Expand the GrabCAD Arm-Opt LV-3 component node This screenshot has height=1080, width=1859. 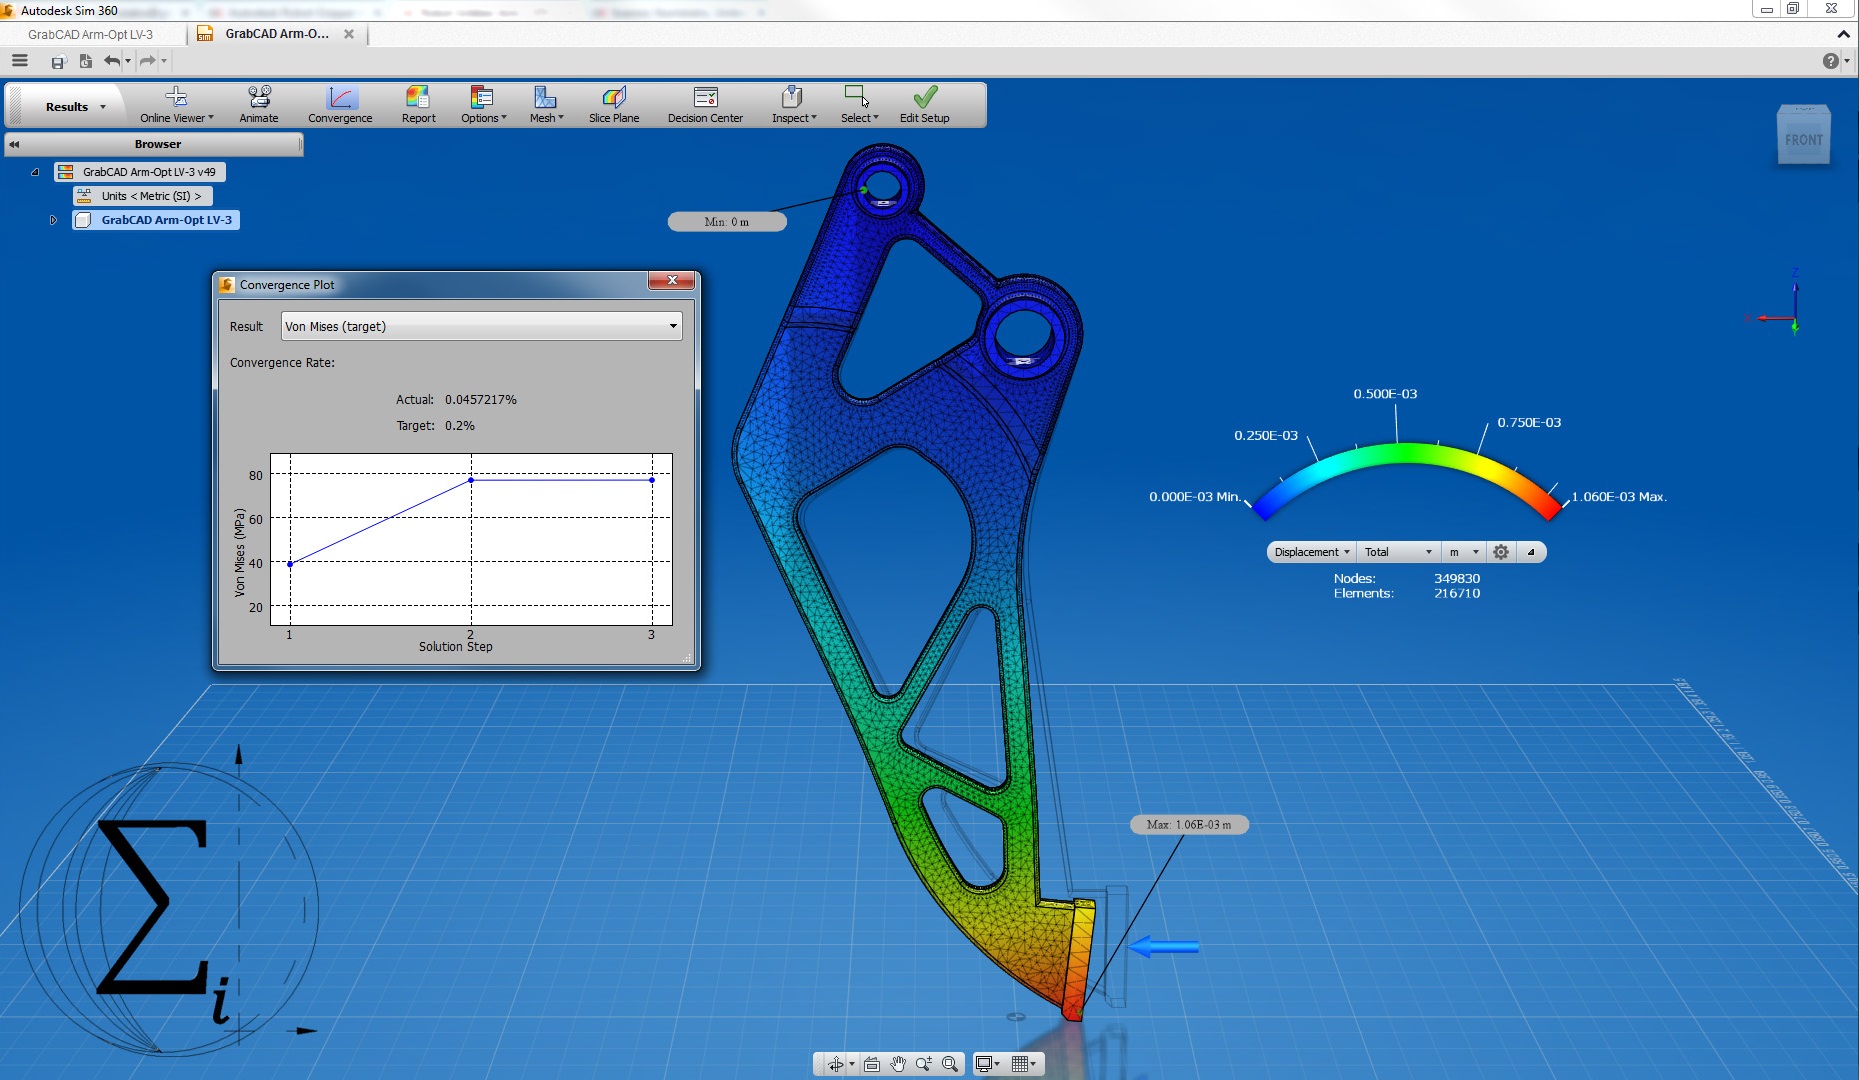(53, 220)
